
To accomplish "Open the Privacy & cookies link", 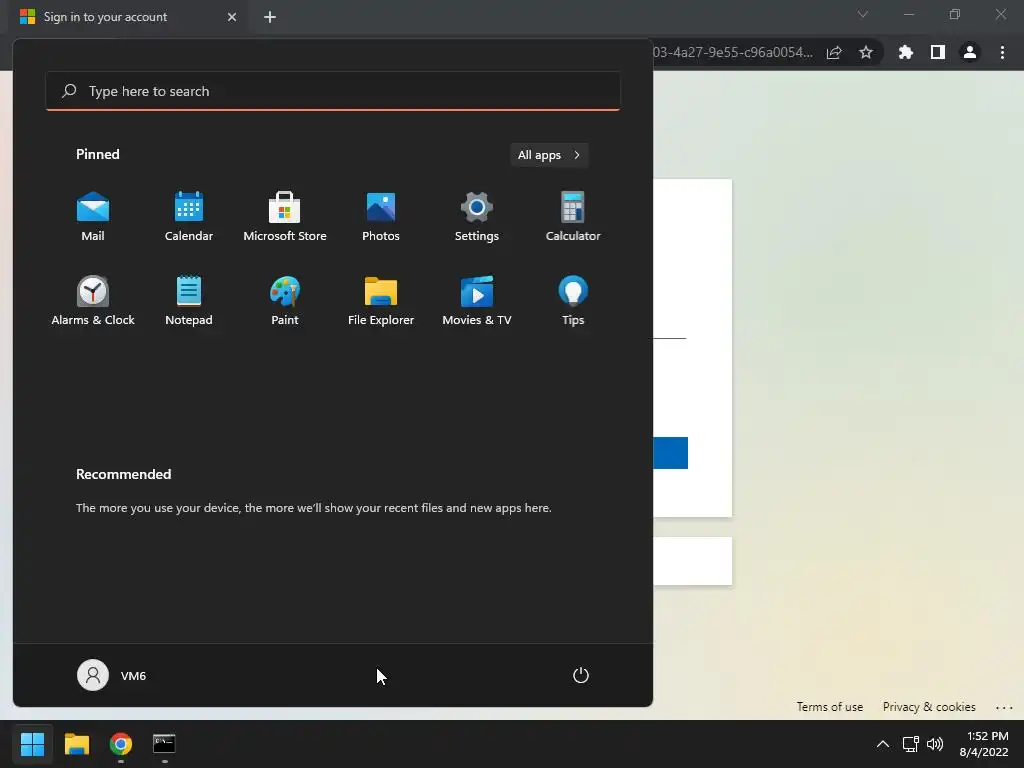I will pos(929,707).
